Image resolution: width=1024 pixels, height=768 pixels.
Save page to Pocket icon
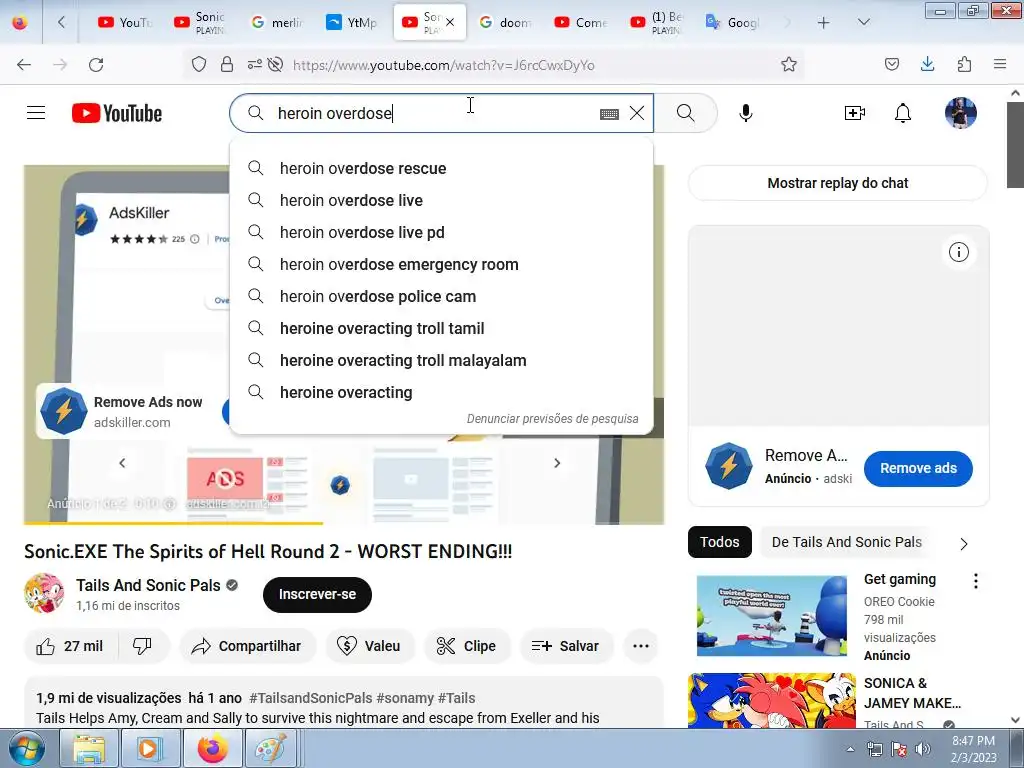[x=891, y=64]
